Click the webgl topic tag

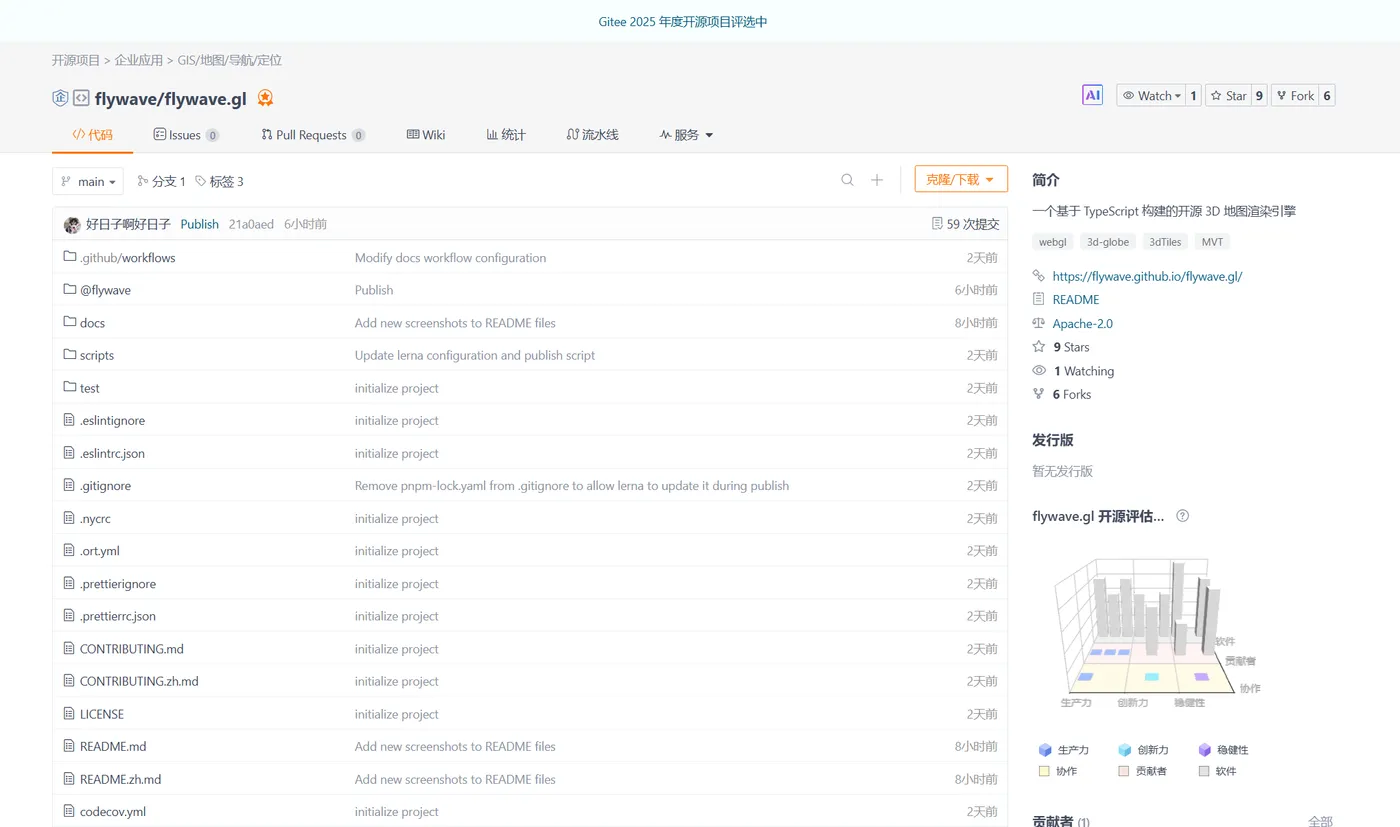click(1053, 242)
